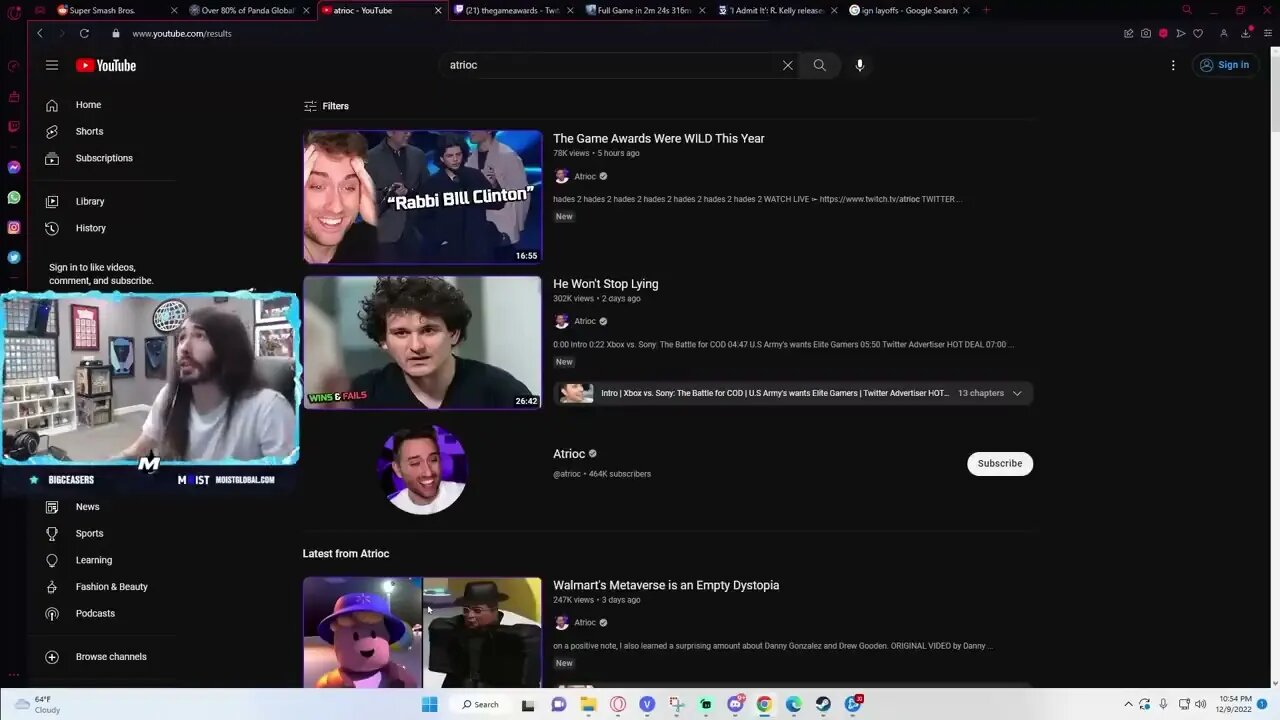Open the Learning category
The height and width of the screenshot is (720, 1280).
pyautogui.click(x=93, y=560)
